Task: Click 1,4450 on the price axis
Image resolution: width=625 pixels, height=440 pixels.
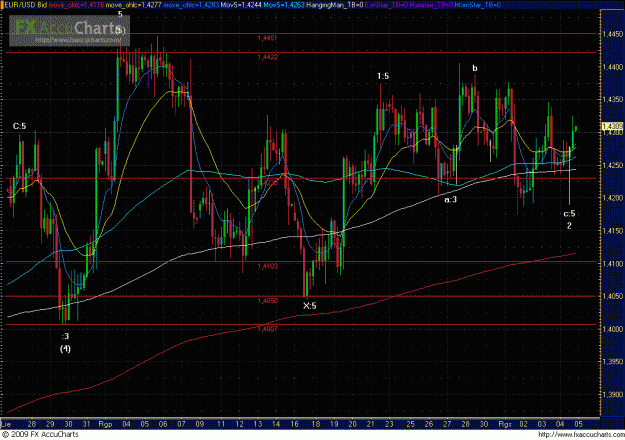Action: coord(613,34)
